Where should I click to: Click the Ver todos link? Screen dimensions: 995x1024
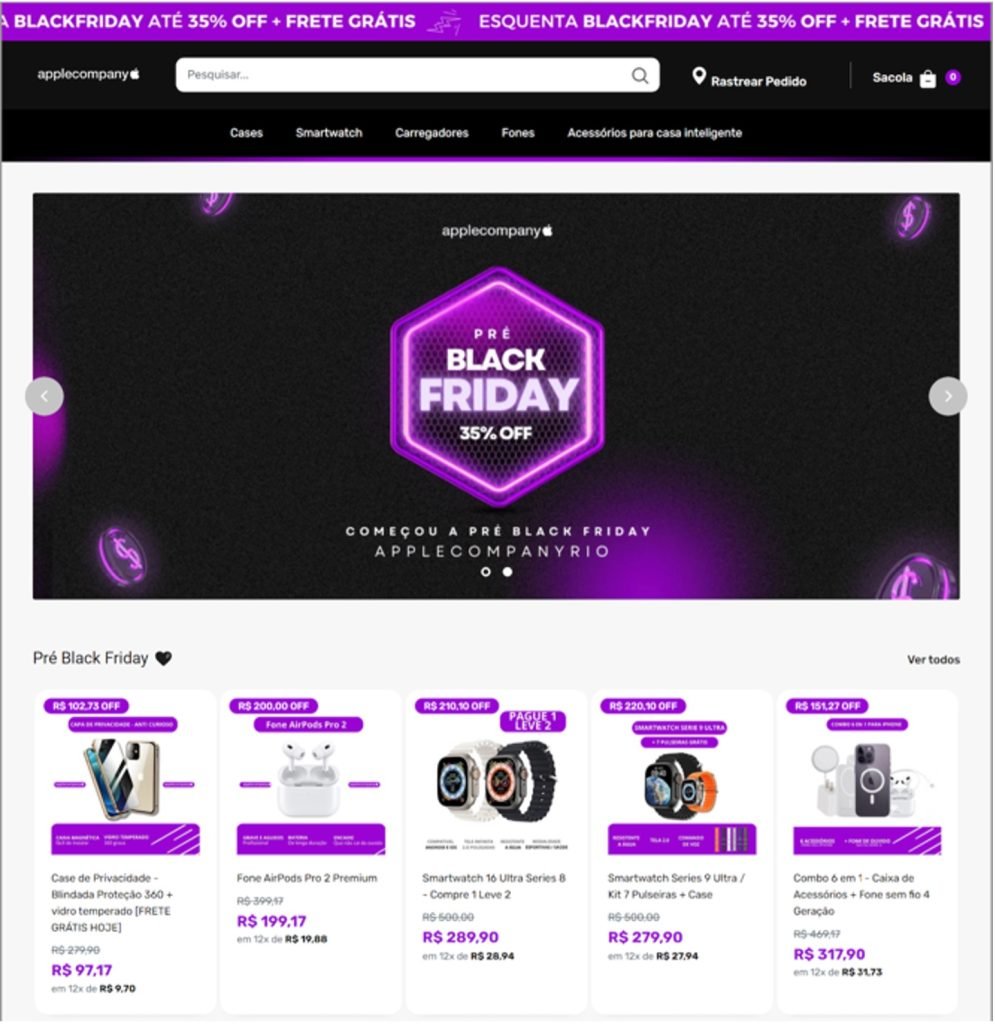(934, 660)
